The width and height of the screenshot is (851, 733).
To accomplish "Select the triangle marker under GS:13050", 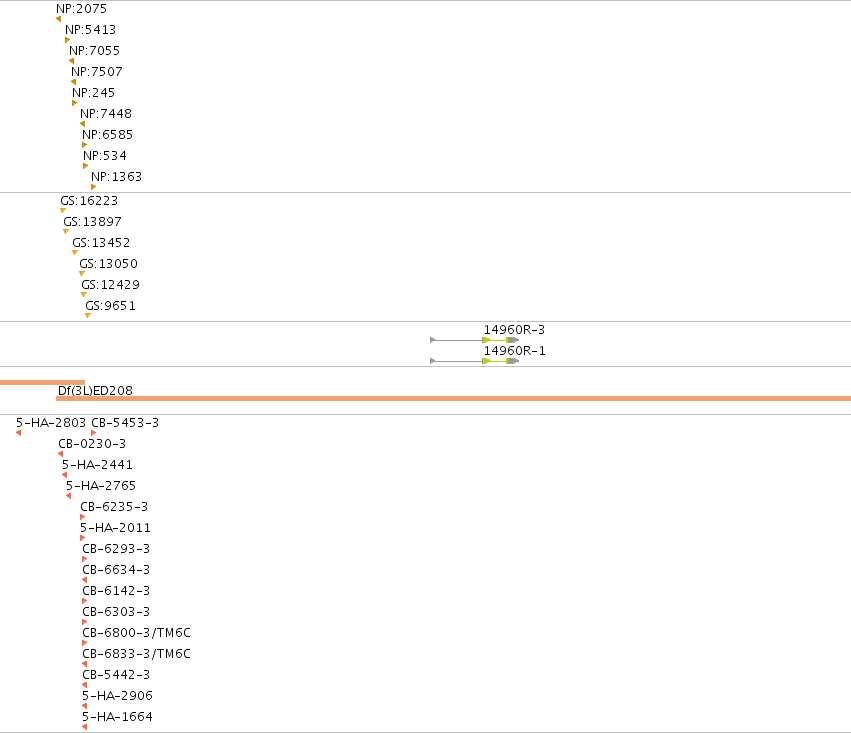I will point(82,274).
